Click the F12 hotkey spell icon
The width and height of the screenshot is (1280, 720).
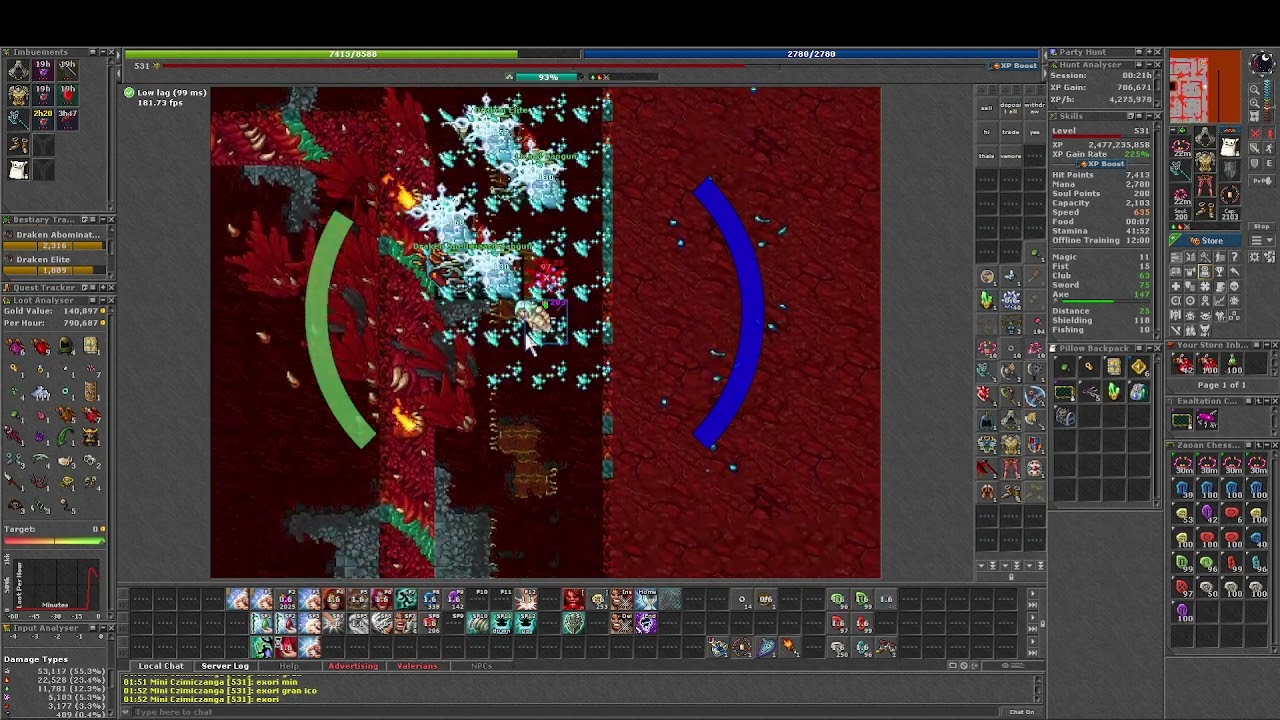coord(525,599)
